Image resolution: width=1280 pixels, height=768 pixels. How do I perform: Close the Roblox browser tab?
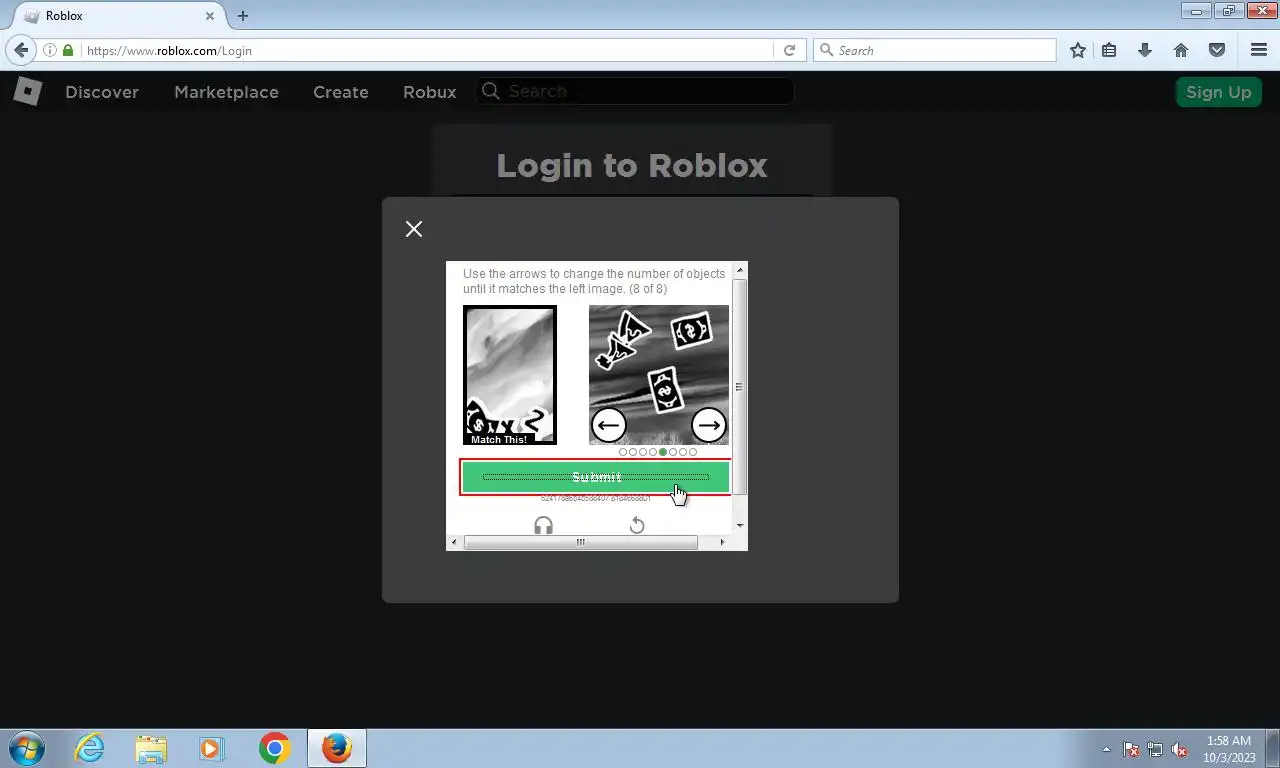click(210, 16)
